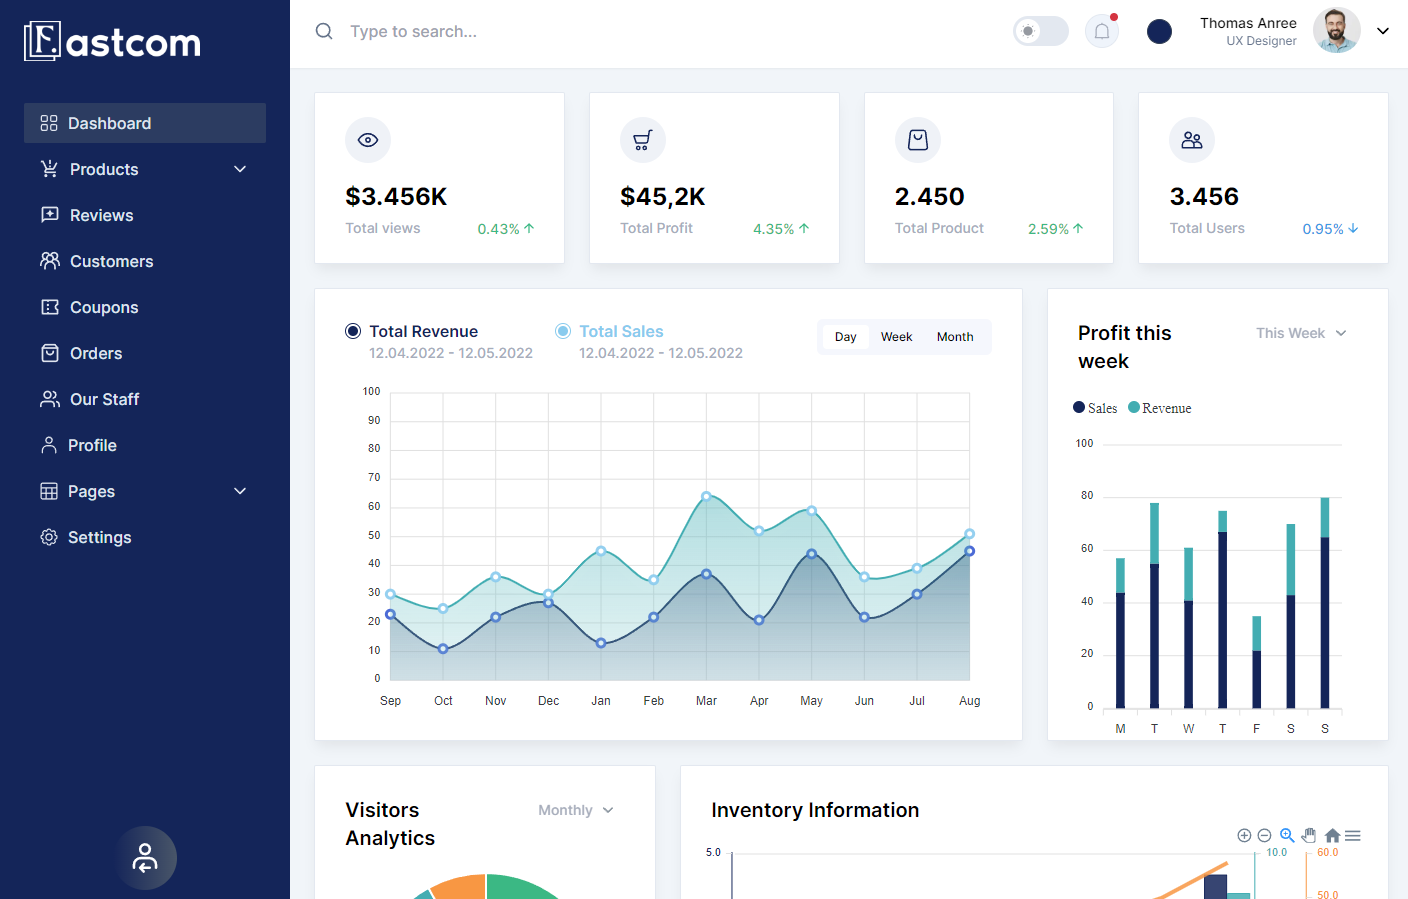This screenshot has width=1408, height=899.
Task: Select the panning hand tool on Inventory chart
Action: point(1309,835)
